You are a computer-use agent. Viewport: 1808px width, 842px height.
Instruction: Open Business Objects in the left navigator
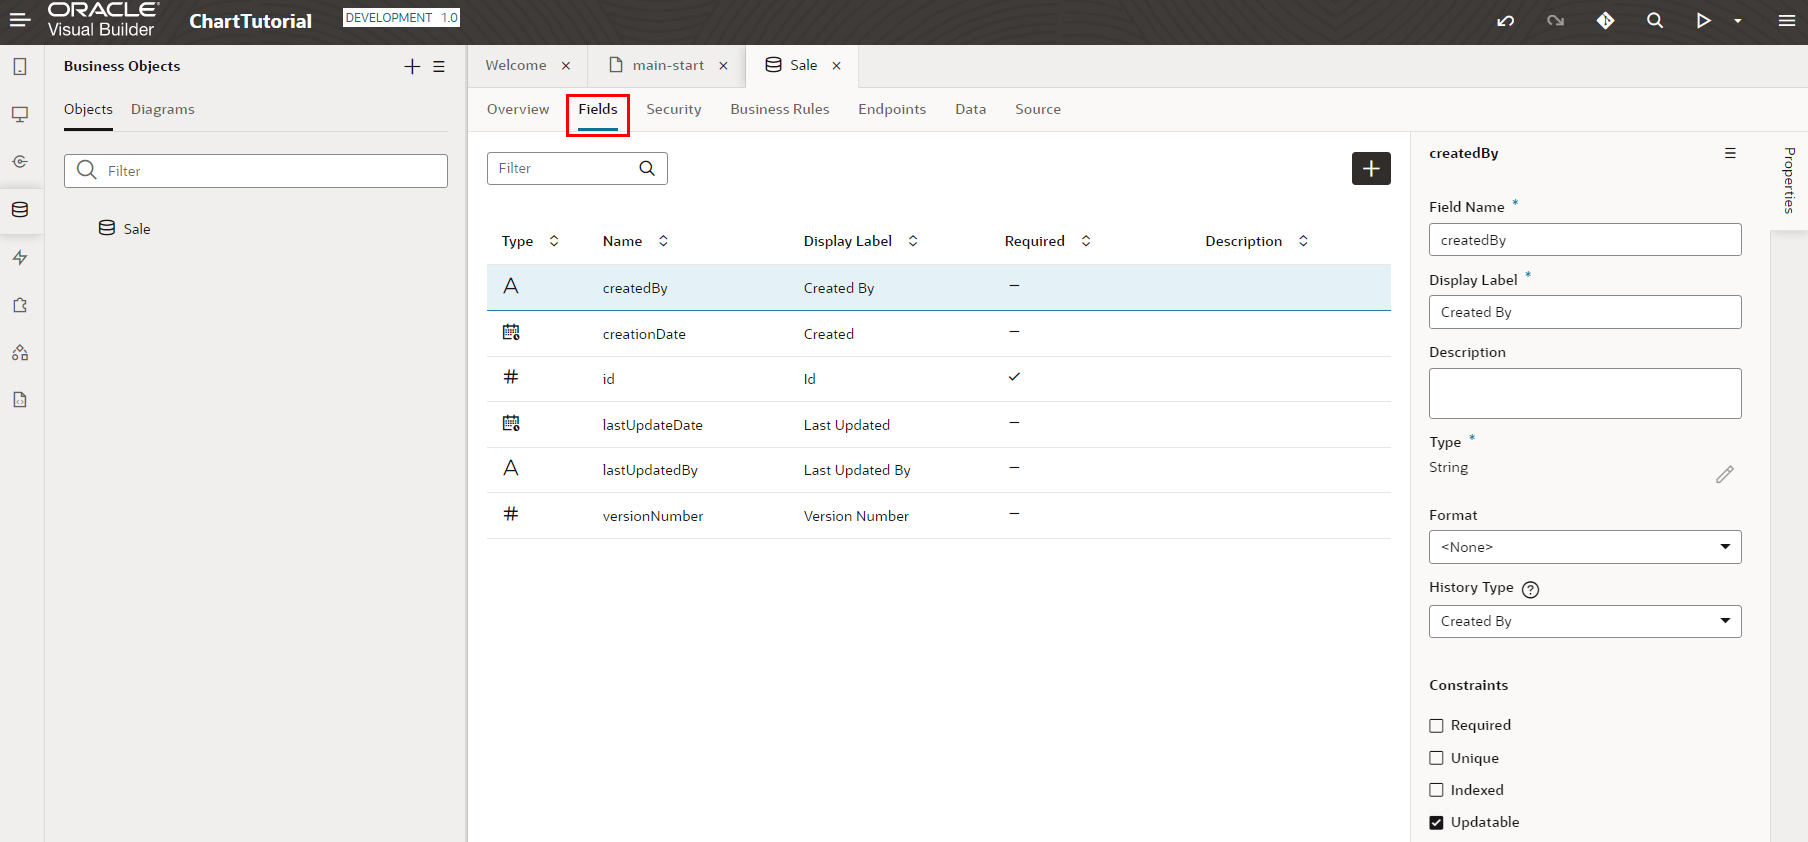pos(20,210)
